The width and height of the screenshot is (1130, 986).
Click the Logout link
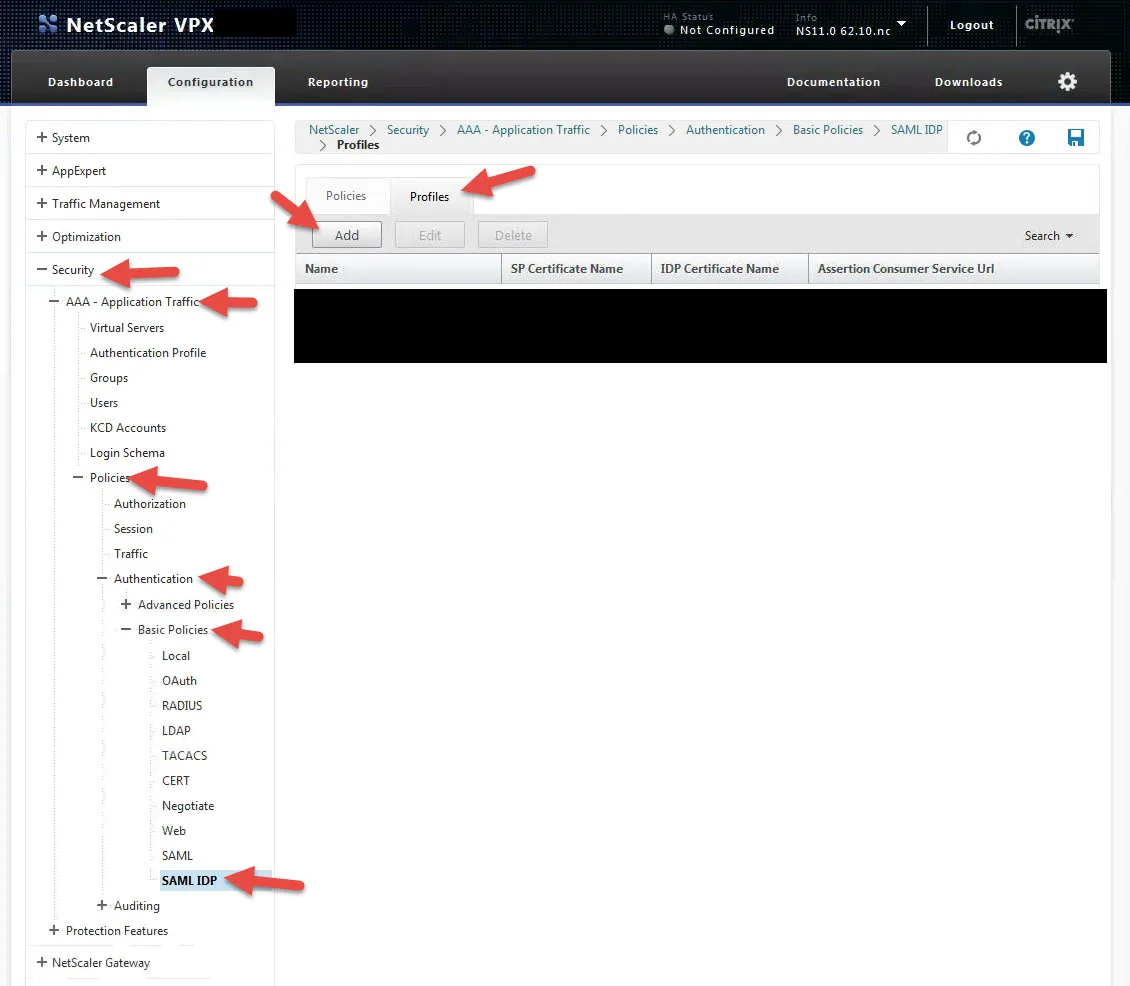coord(971,25)
